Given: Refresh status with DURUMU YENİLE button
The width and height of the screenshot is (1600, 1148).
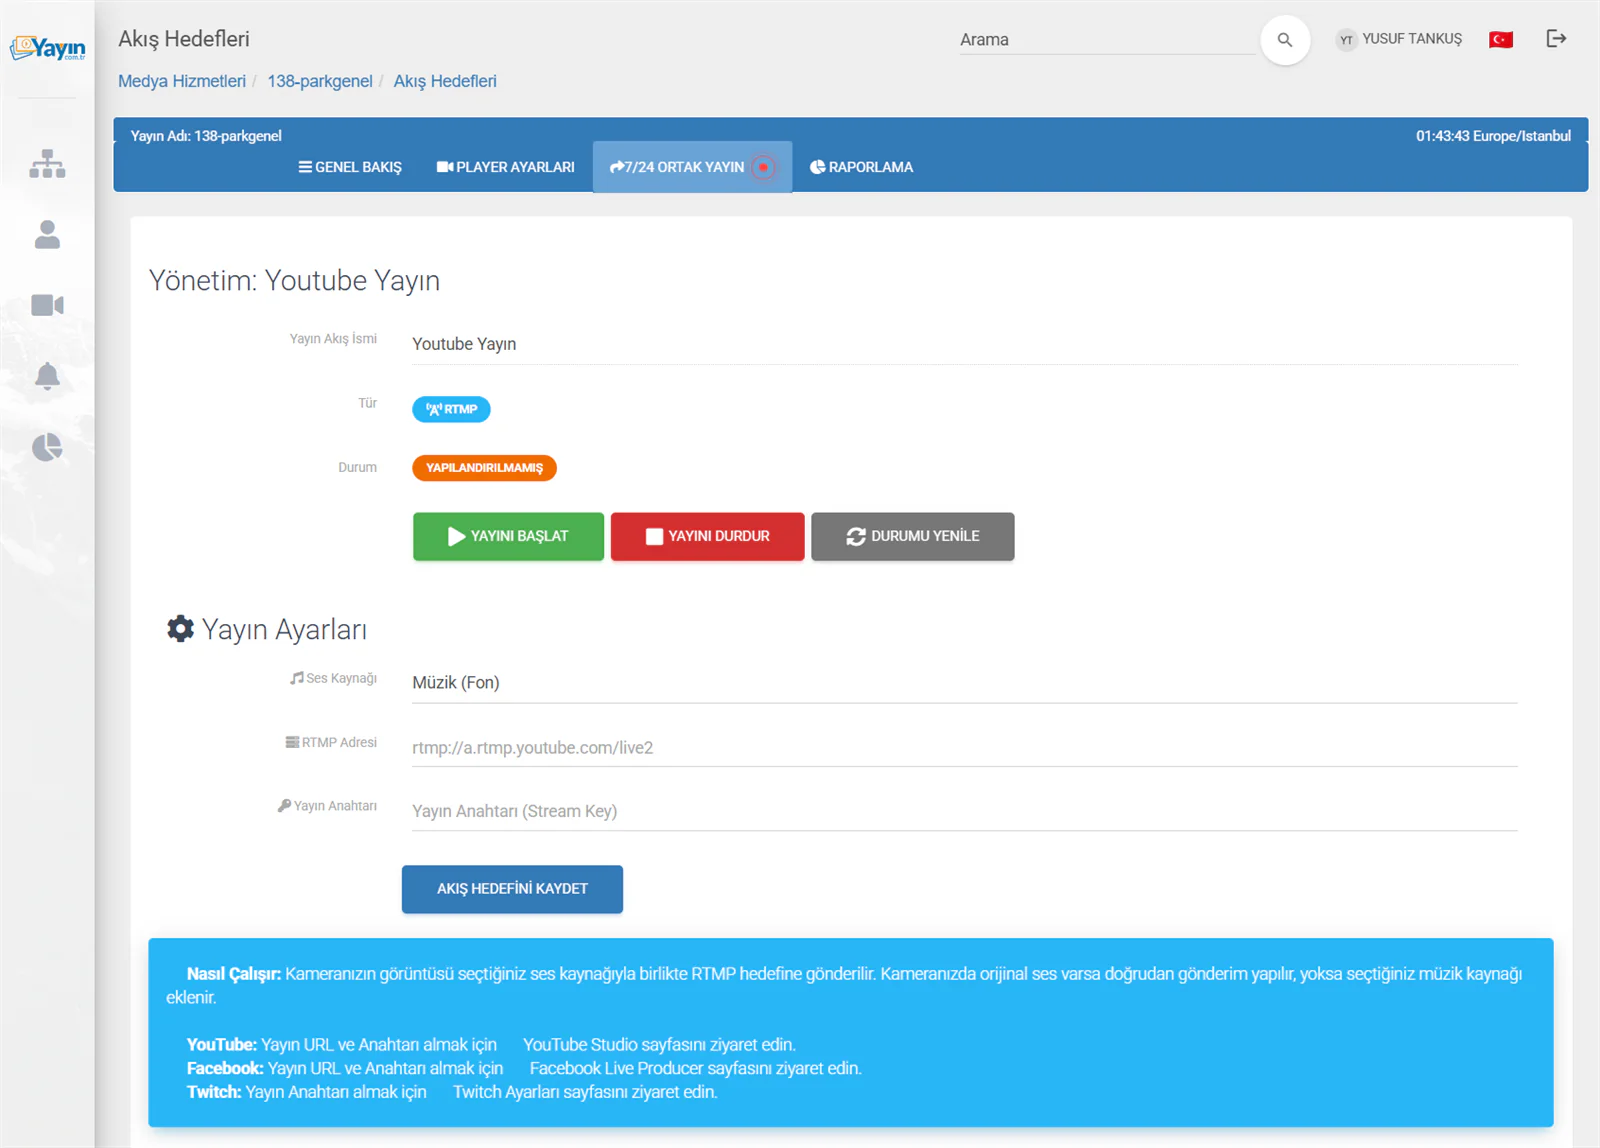Looking at the screenshot, I should [x=912, y=537].
